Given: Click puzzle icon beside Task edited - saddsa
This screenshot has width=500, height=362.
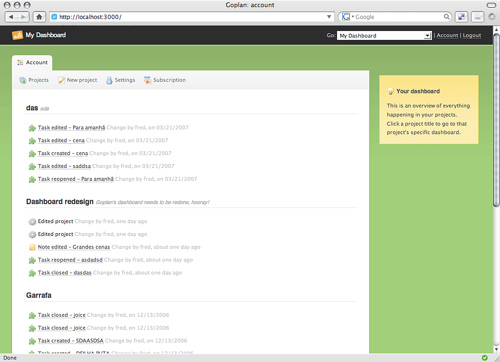Looking at the screenshot, I should point(32,167).
